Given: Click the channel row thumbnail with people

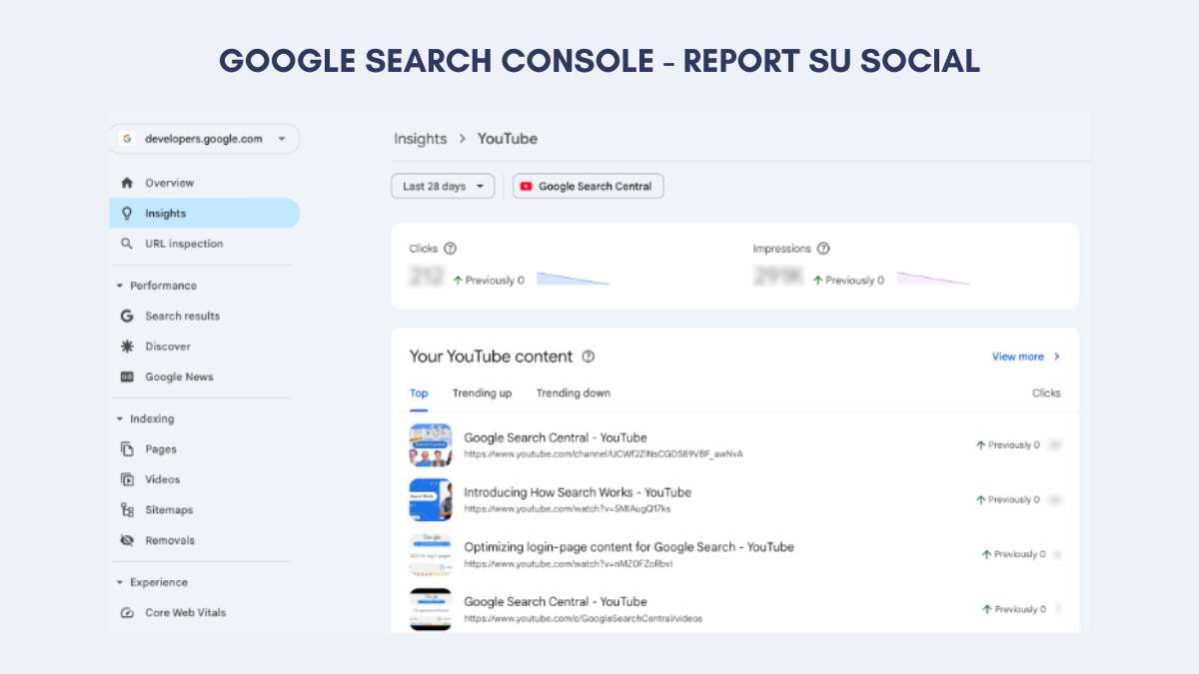Looking at the screenshot, I should 431,445.
